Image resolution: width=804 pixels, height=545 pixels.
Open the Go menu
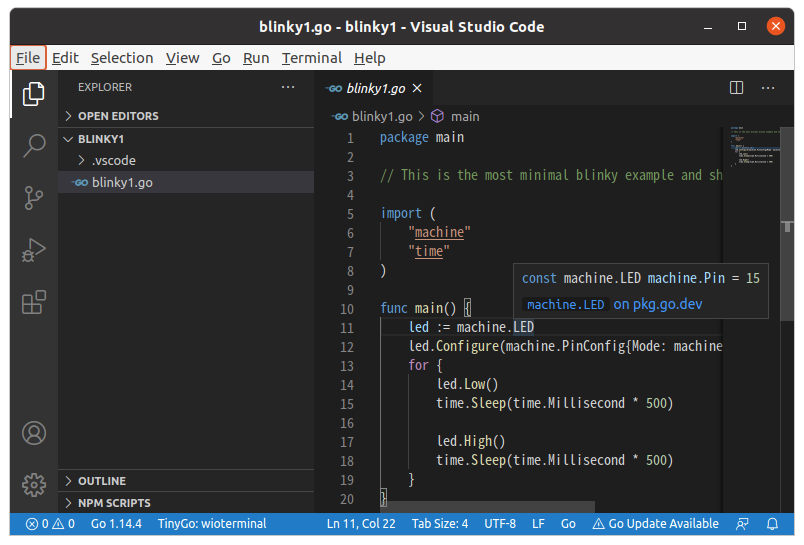tap(221, 58)
